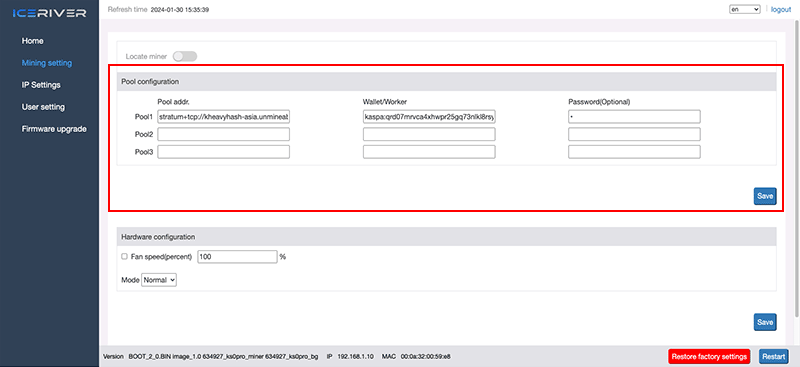Focus Pool2 Wallet/Worker field
Viewport: 800px width, 367px height.
click(x=429, y=134)
